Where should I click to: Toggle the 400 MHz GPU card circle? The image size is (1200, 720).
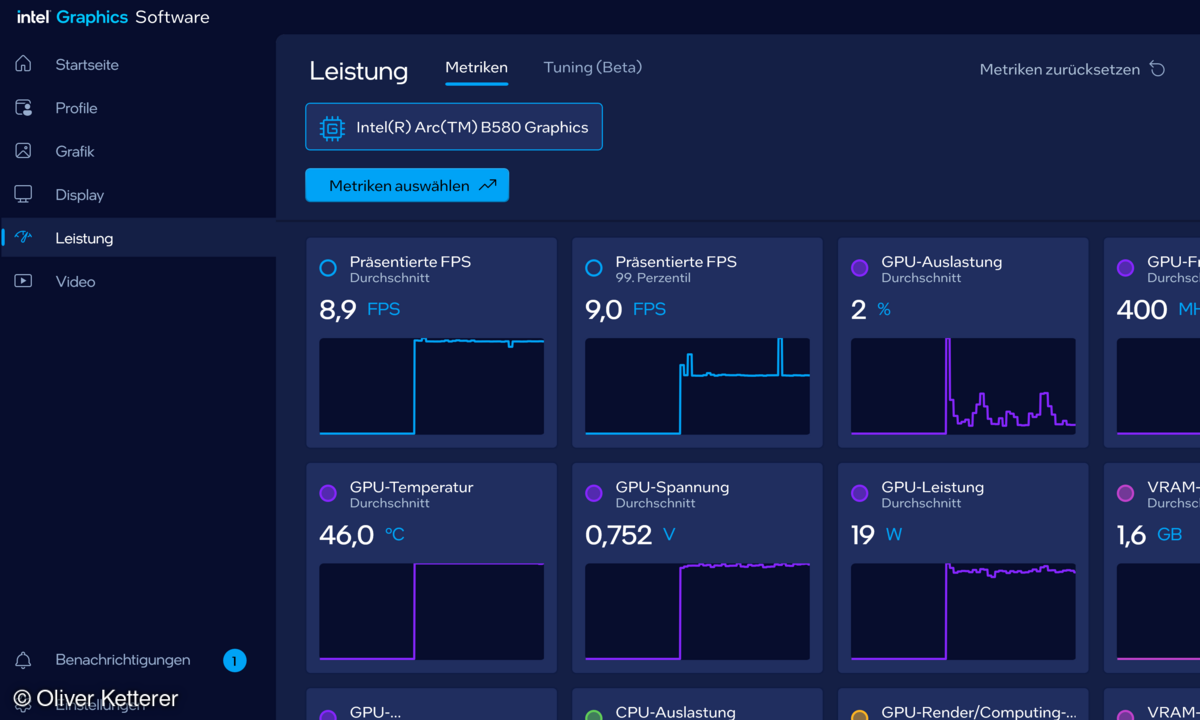pos(1125,268)
